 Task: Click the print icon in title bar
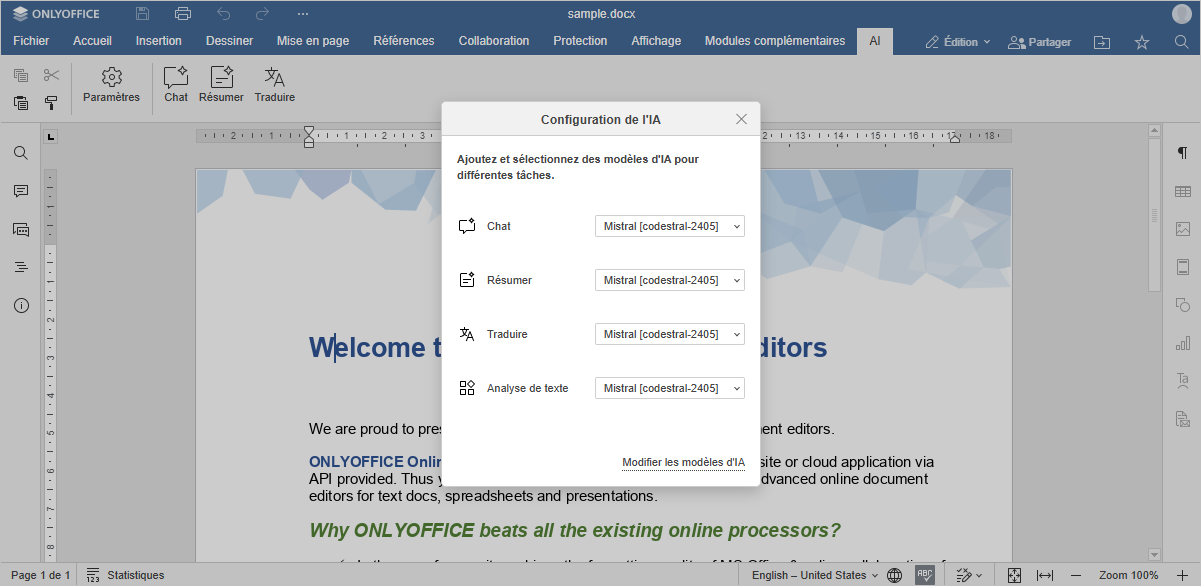(183, 14)
